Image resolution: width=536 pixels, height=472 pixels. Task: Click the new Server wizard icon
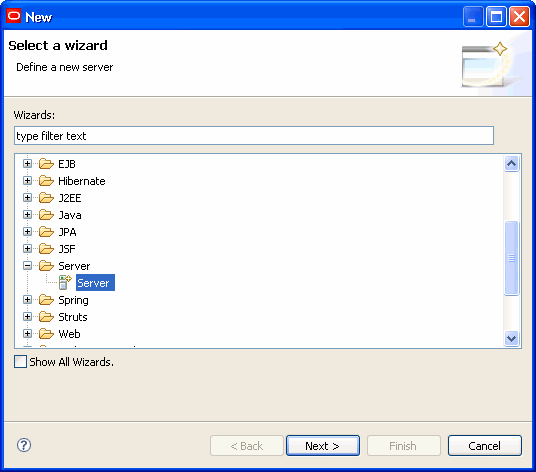point(65,283)
